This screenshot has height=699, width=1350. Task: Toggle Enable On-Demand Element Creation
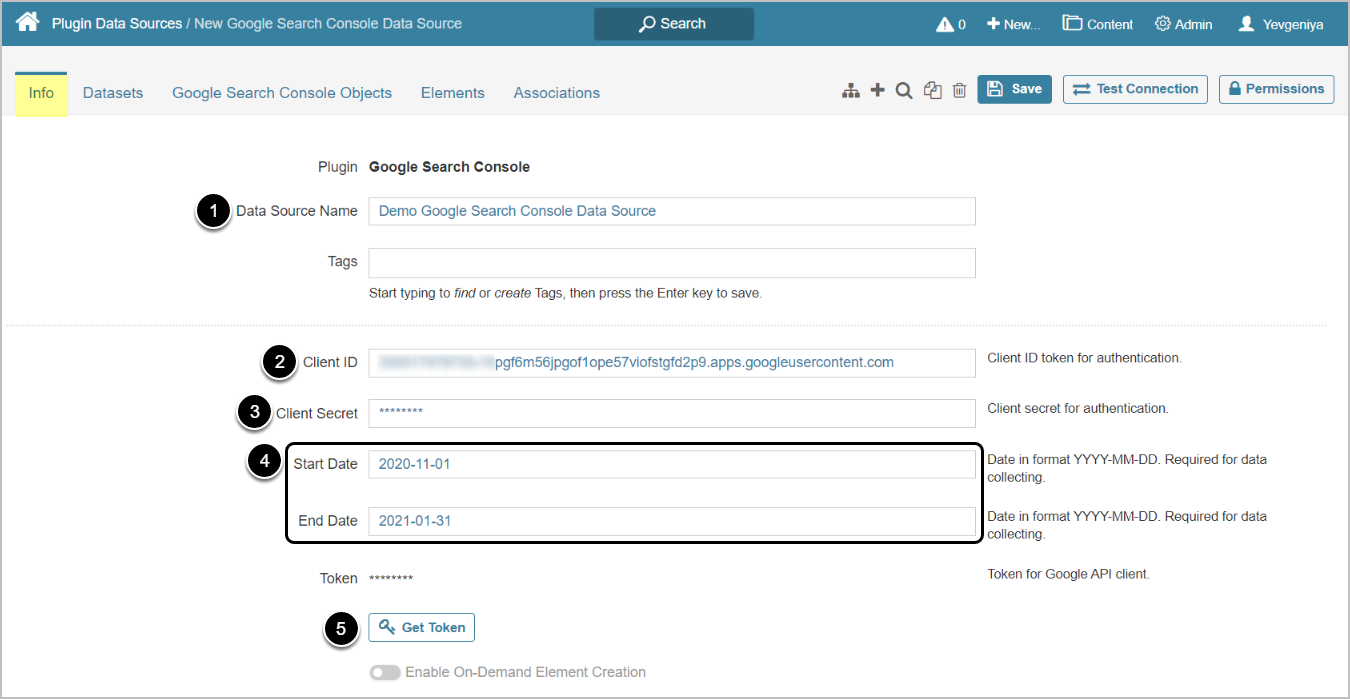(385, 673)
